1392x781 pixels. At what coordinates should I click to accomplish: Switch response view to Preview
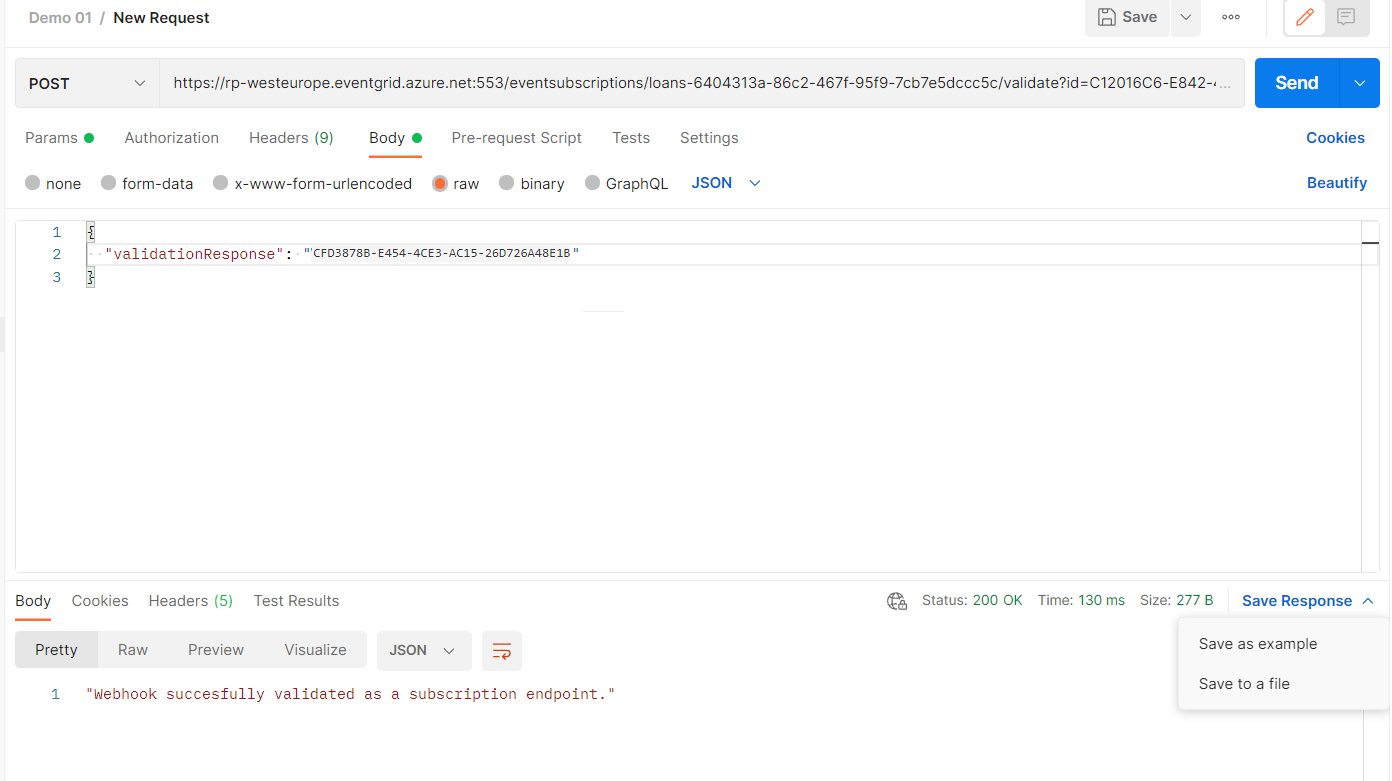click(x=216, y=650)
